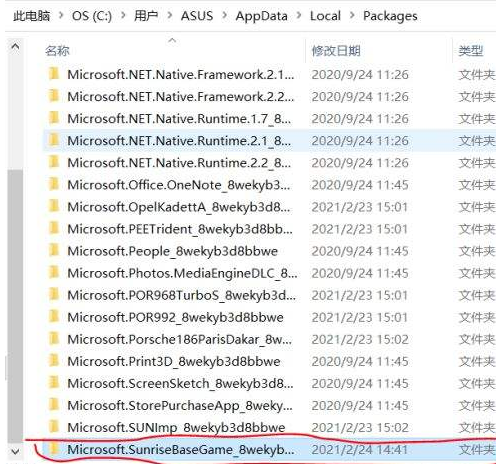
Task: Click the Microsoft.POR968TurboS_8wekyb3d... name
Action: (182, 295)
